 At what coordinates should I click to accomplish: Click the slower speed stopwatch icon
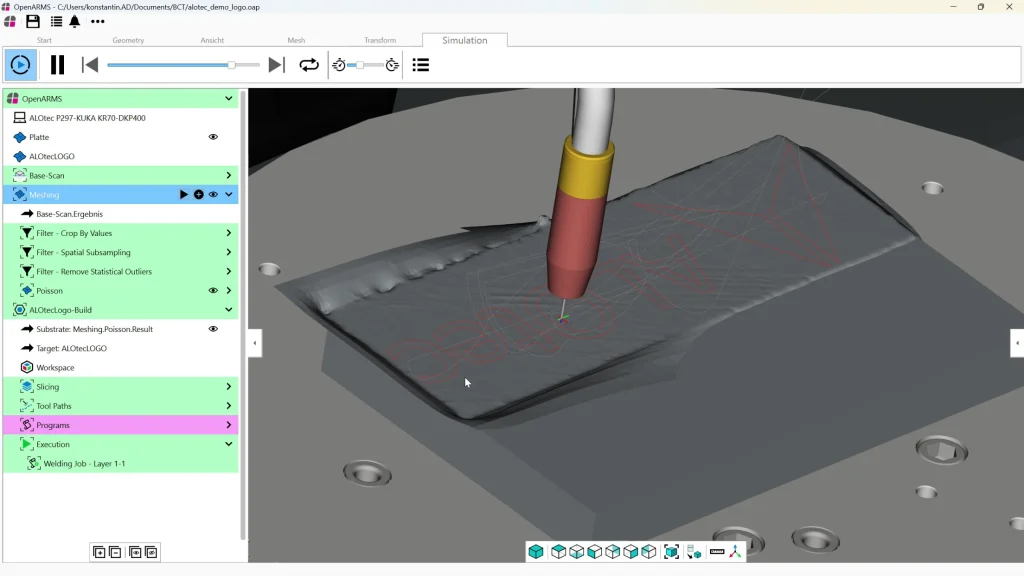pyautogui.click(x=339, y=65)
